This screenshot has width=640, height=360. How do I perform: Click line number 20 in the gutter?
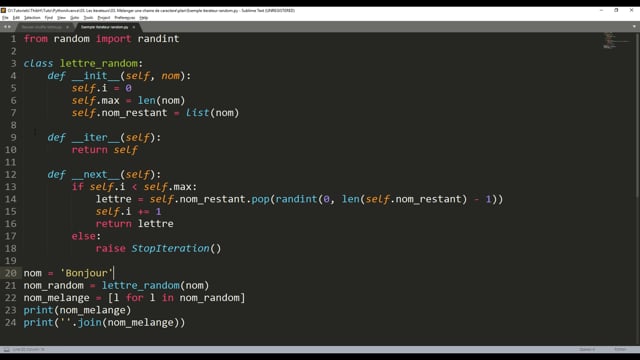coord(11,273)
